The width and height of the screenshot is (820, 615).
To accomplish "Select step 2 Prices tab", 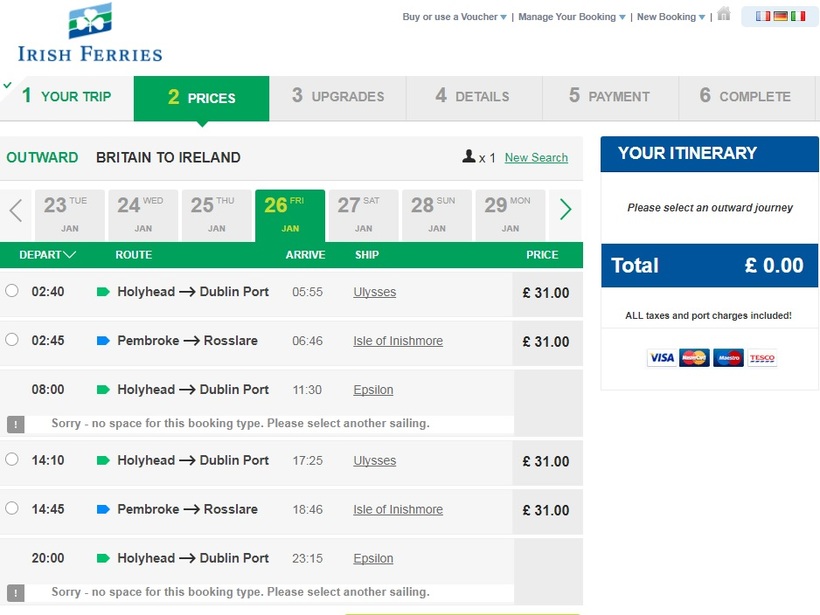I will tap(202, 98).
